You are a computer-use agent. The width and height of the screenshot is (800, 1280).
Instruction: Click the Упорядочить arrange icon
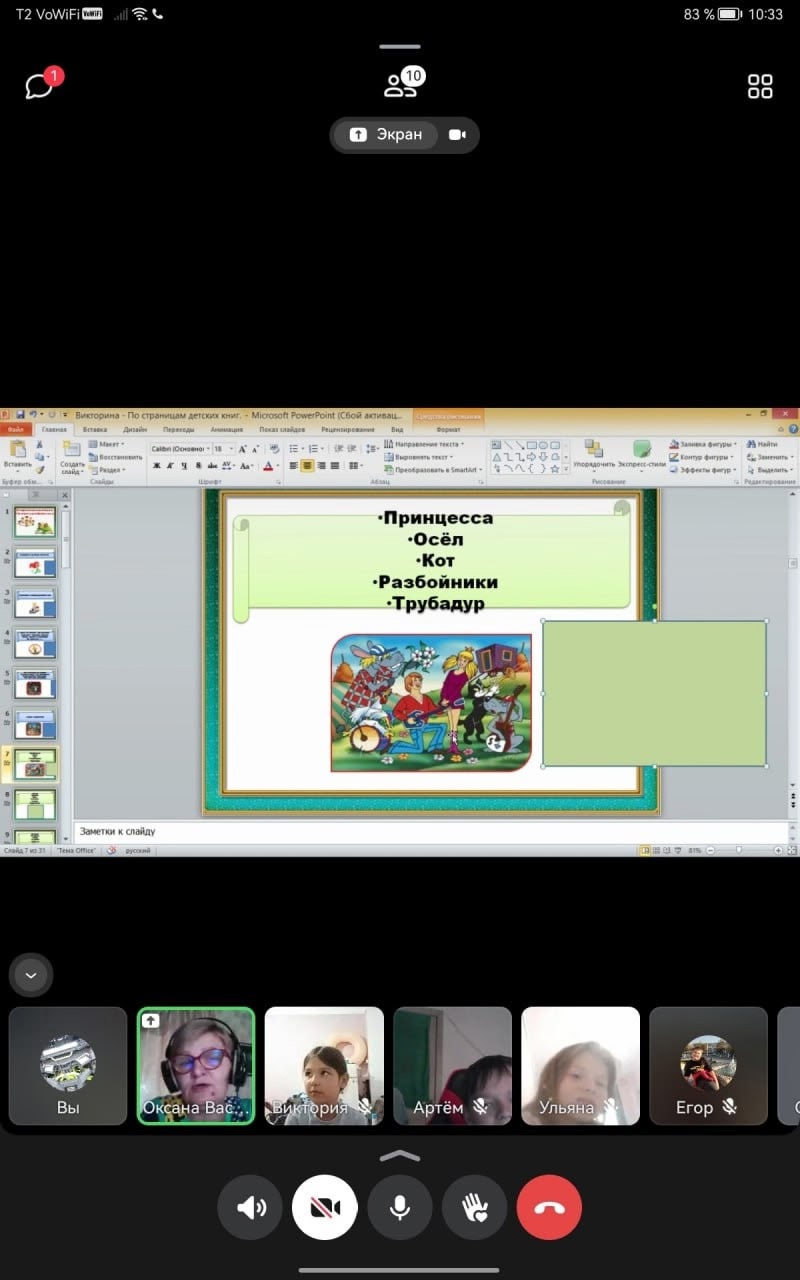coord(594,450)
